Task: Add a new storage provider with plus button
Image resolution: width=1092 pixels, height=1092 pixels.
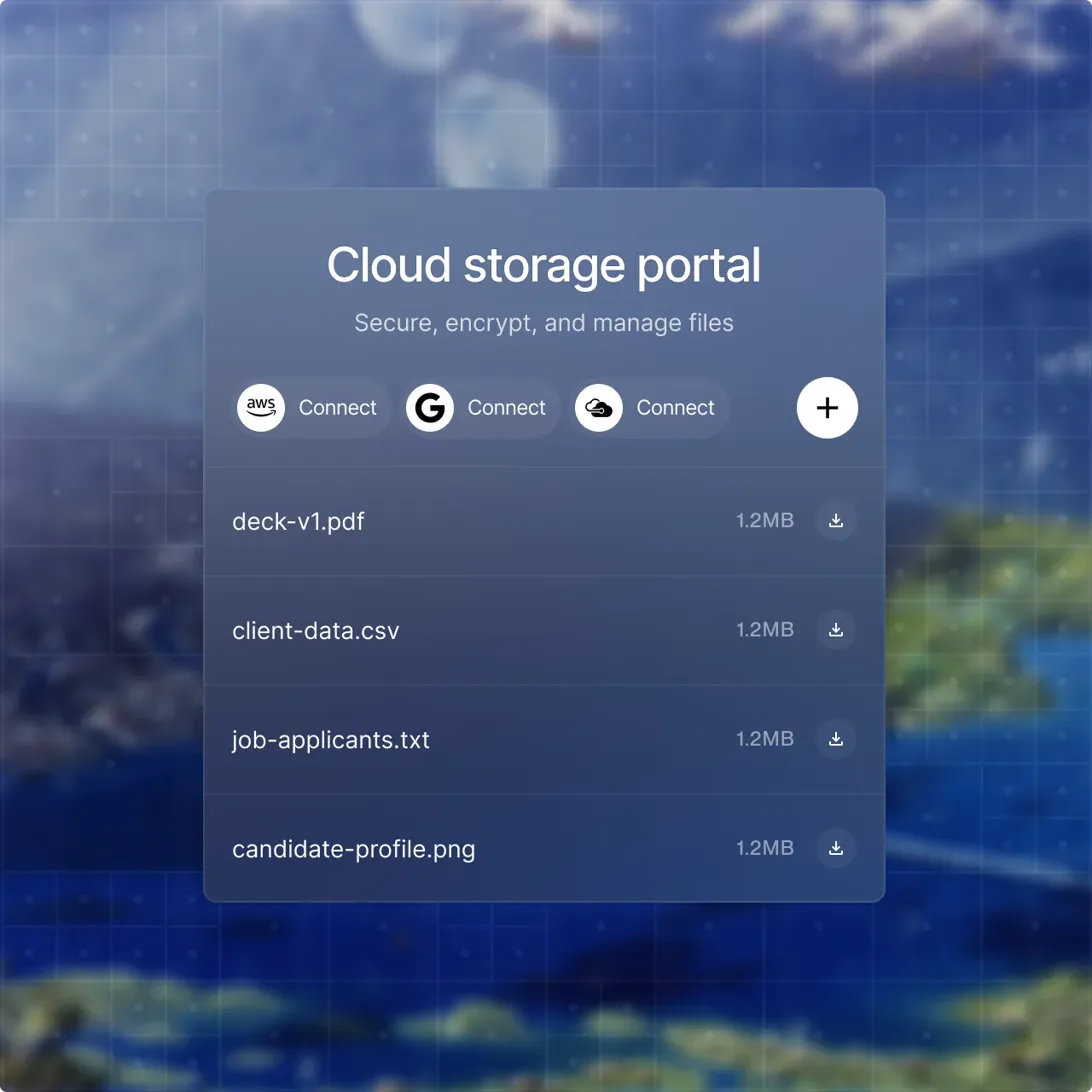Action: coord(827,407)
